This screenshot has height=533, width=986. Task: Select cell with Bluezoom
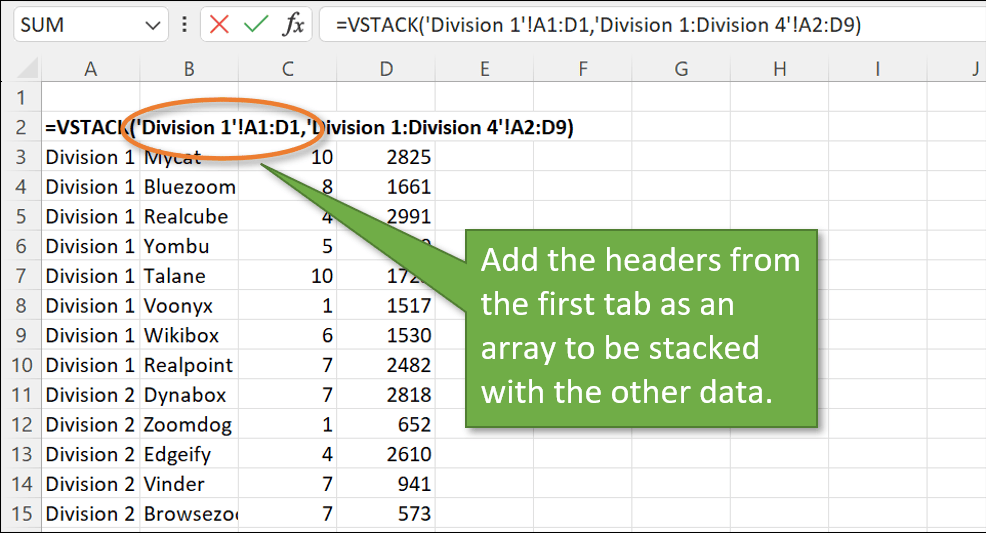(x=189, y=187)
